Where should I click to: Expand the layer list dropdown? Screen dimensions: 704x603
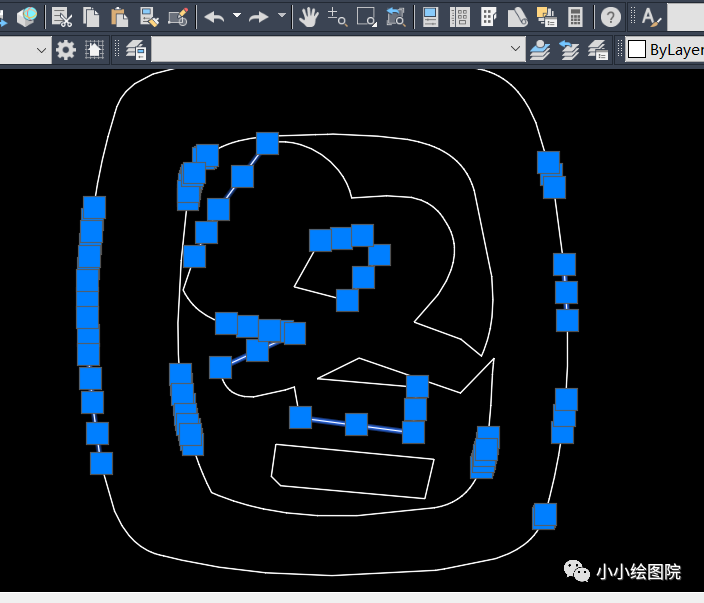(515, 48)
